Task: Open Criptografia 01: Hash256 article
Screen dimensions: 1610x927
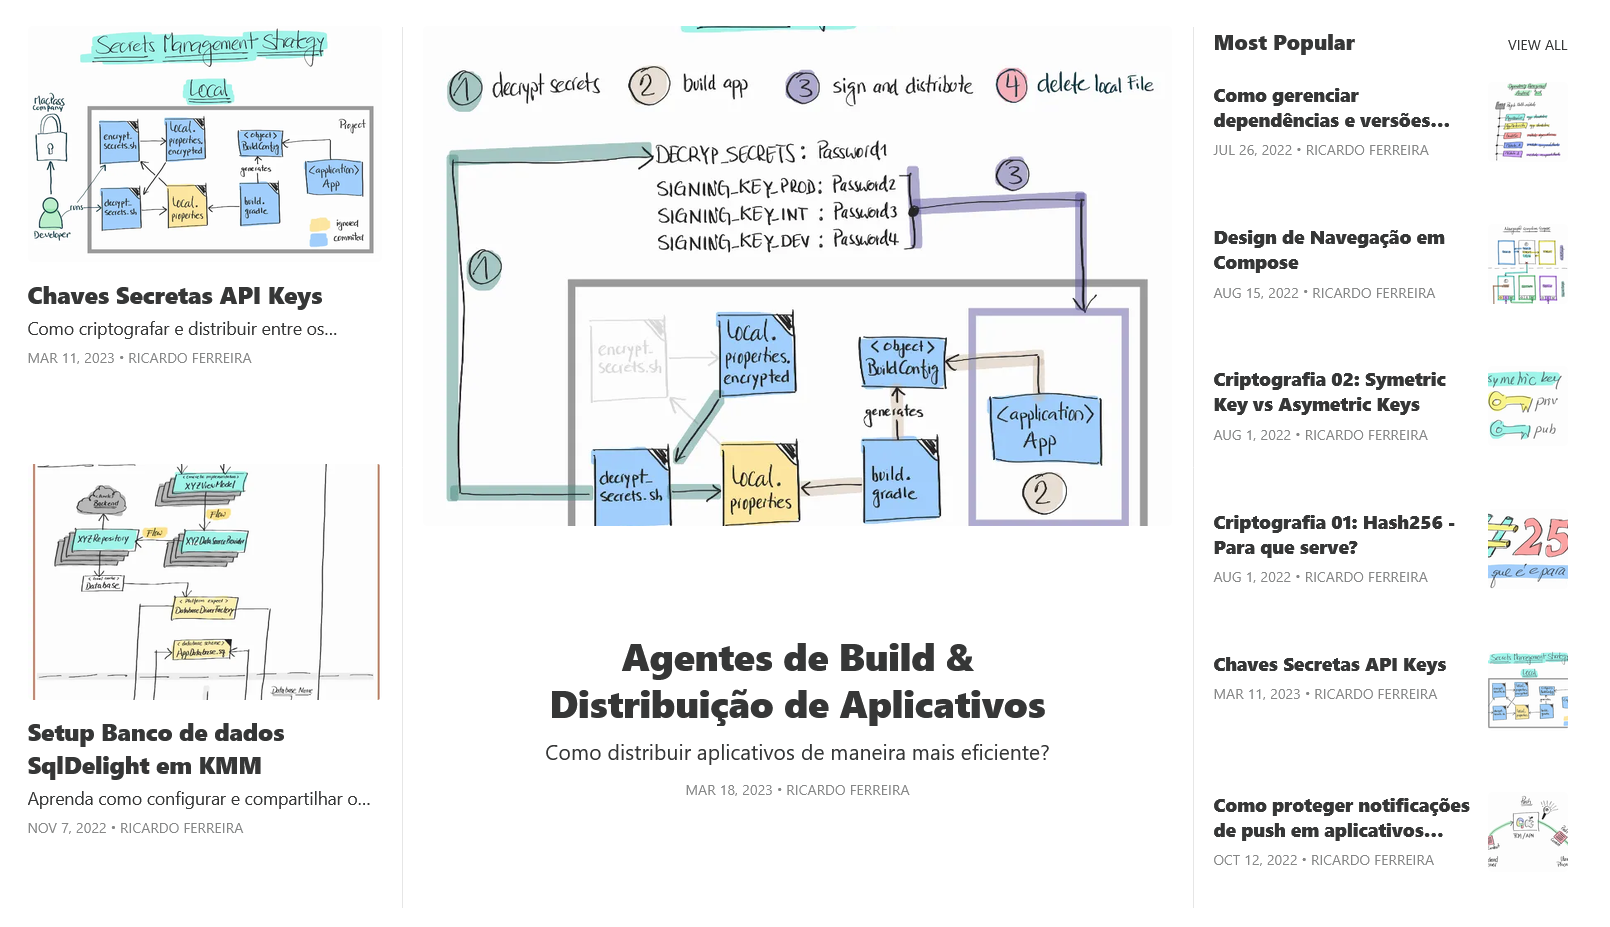Action: 1334,535
